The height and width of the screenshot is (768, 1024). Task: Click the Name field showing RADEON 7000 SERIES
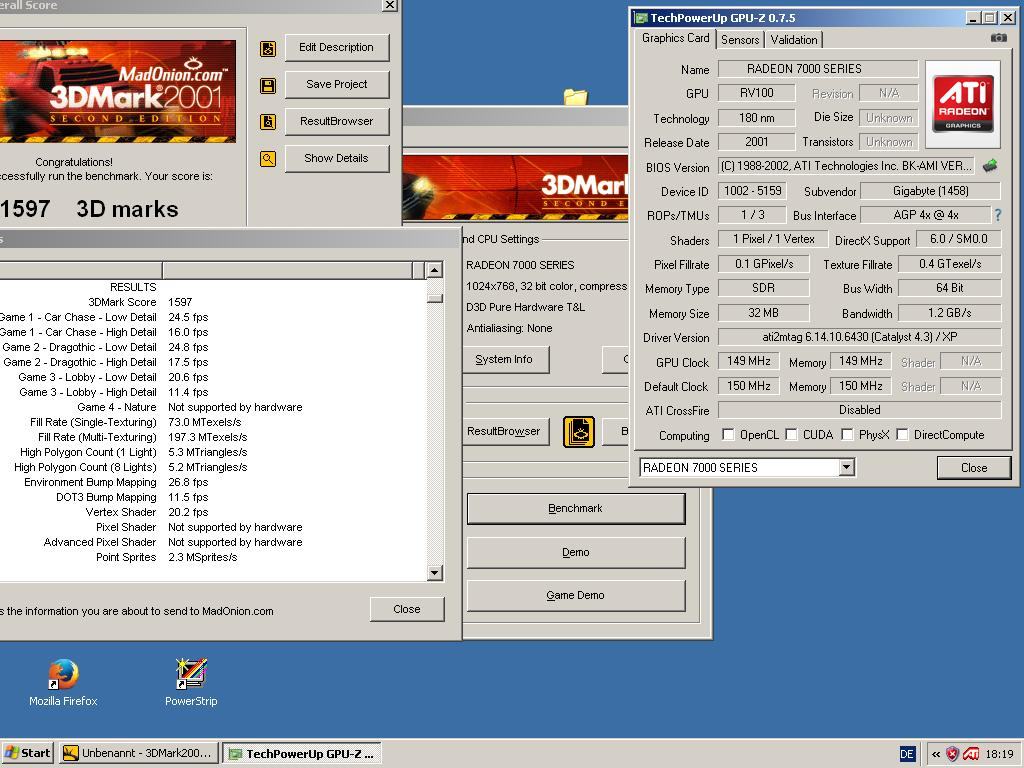(x=818, y=69)
